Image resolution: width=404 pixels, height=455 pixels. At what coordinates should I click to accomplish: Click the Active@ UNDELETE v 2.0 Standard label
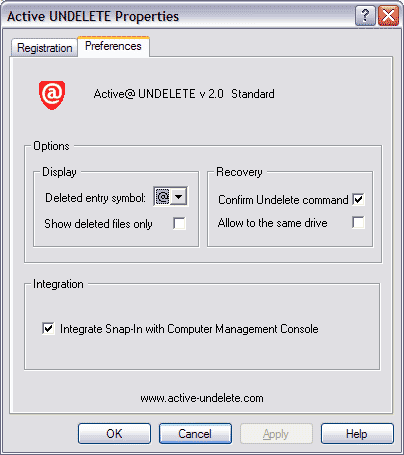(x=184, y=94)
